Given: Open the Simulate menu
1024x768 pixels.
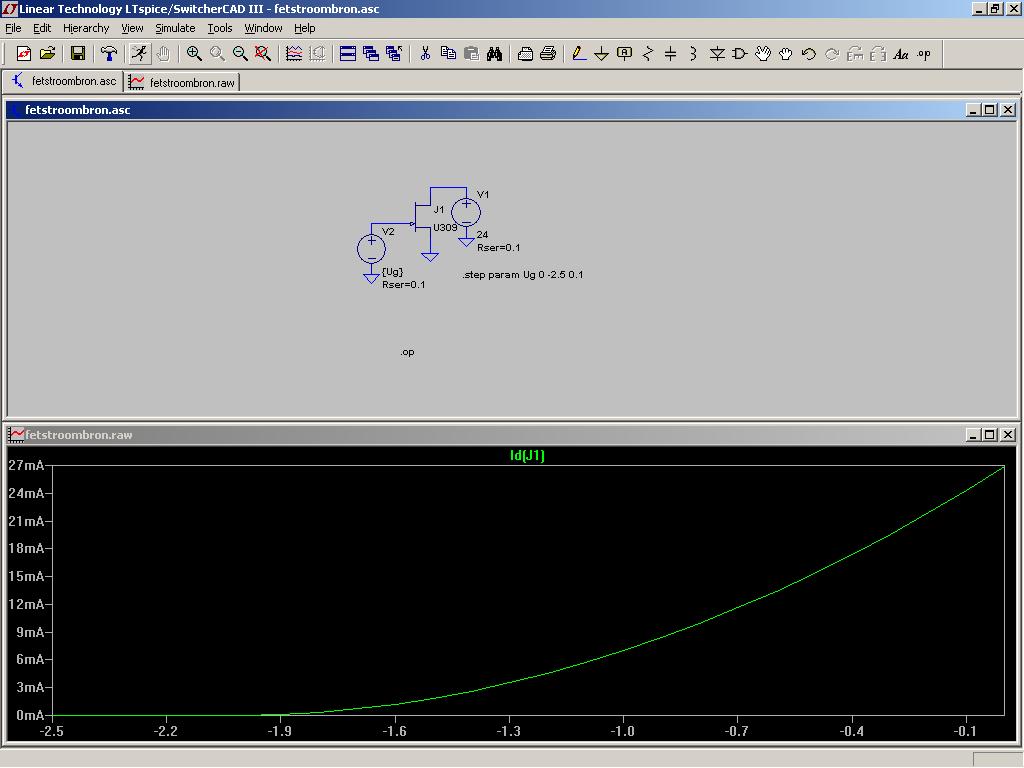Looking at the screenshot, I should (x=175, y=28).
